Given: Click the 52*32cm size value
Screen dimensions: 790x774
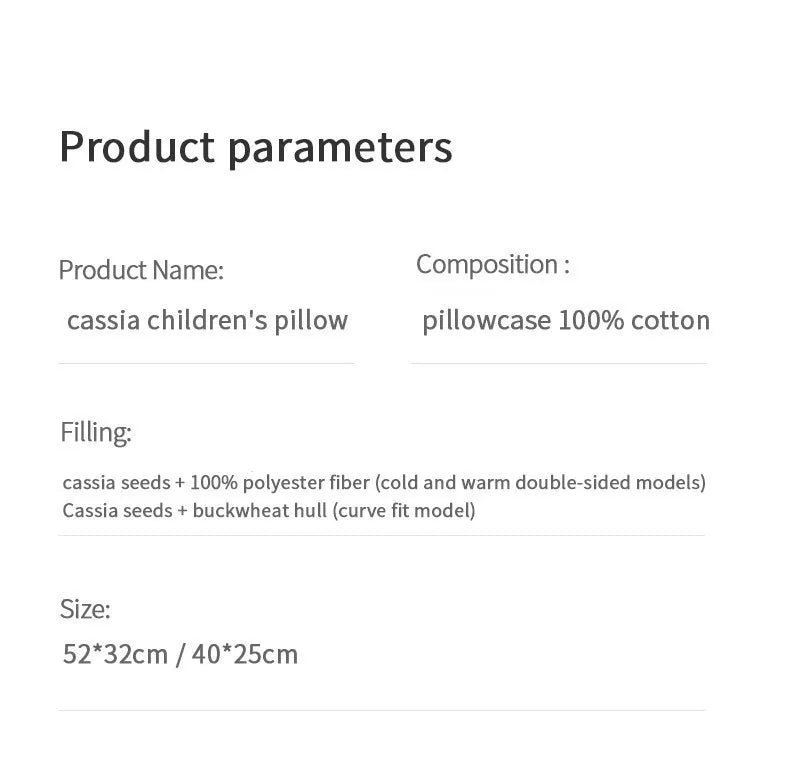Looking at the screenshot, I should [115, 655].
